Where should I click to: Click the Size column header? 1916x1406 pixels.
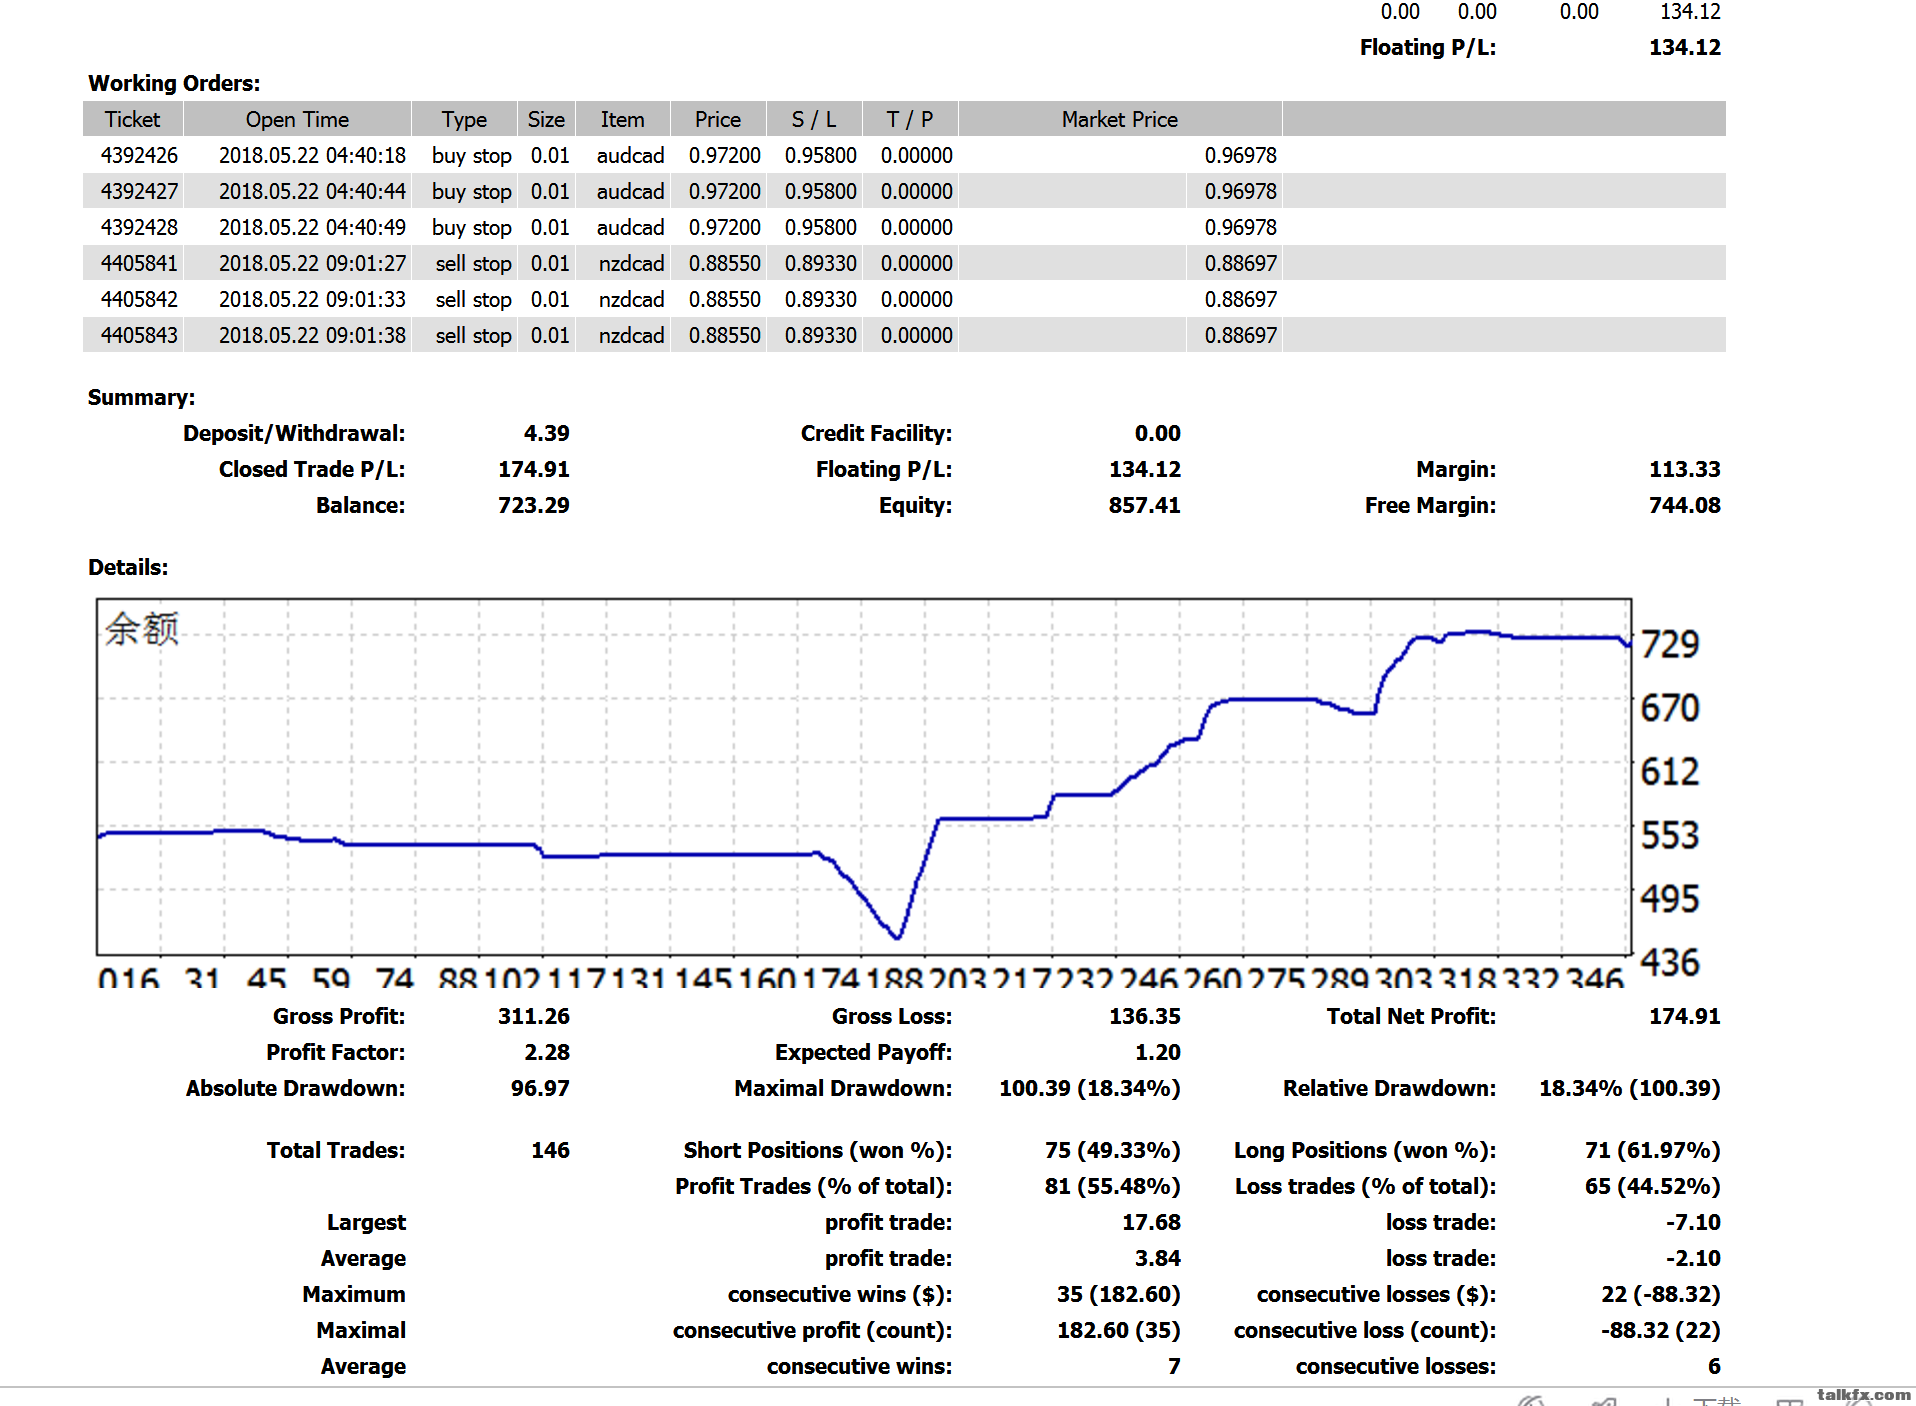(x=546, y=119)
